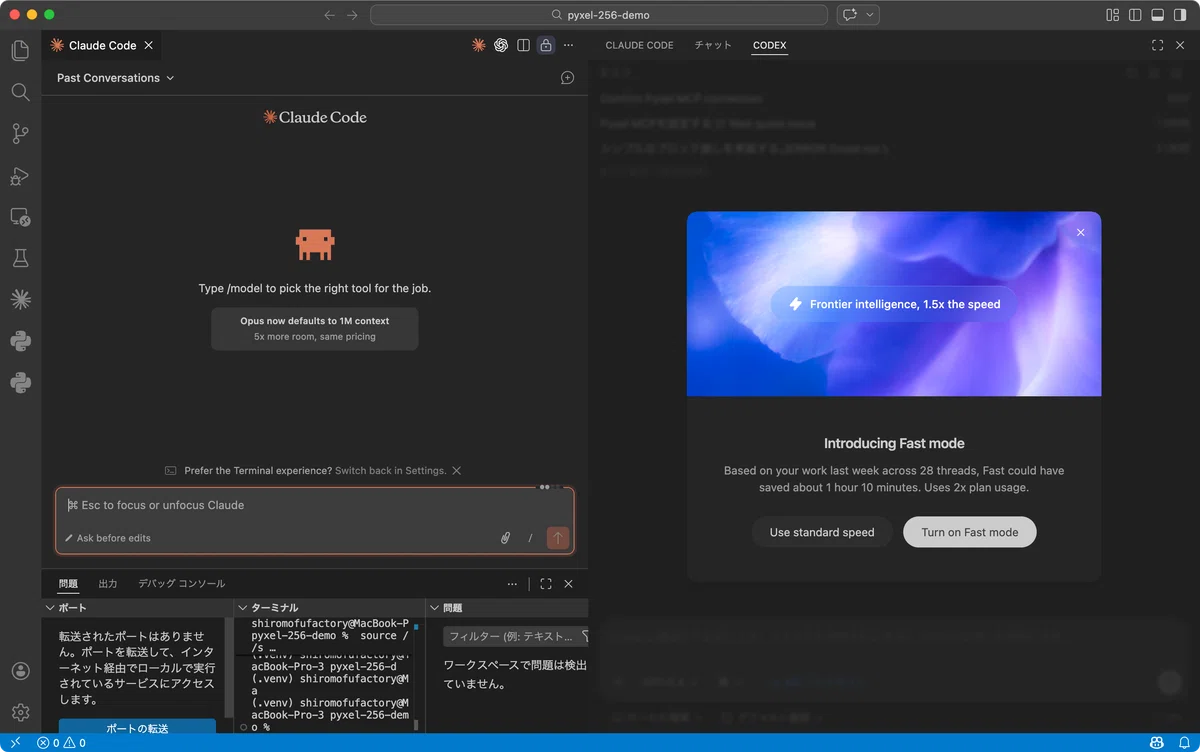Expand the chat dropdown chevron in title bar
The image size is (1200, 752).
tap(870, 15)
